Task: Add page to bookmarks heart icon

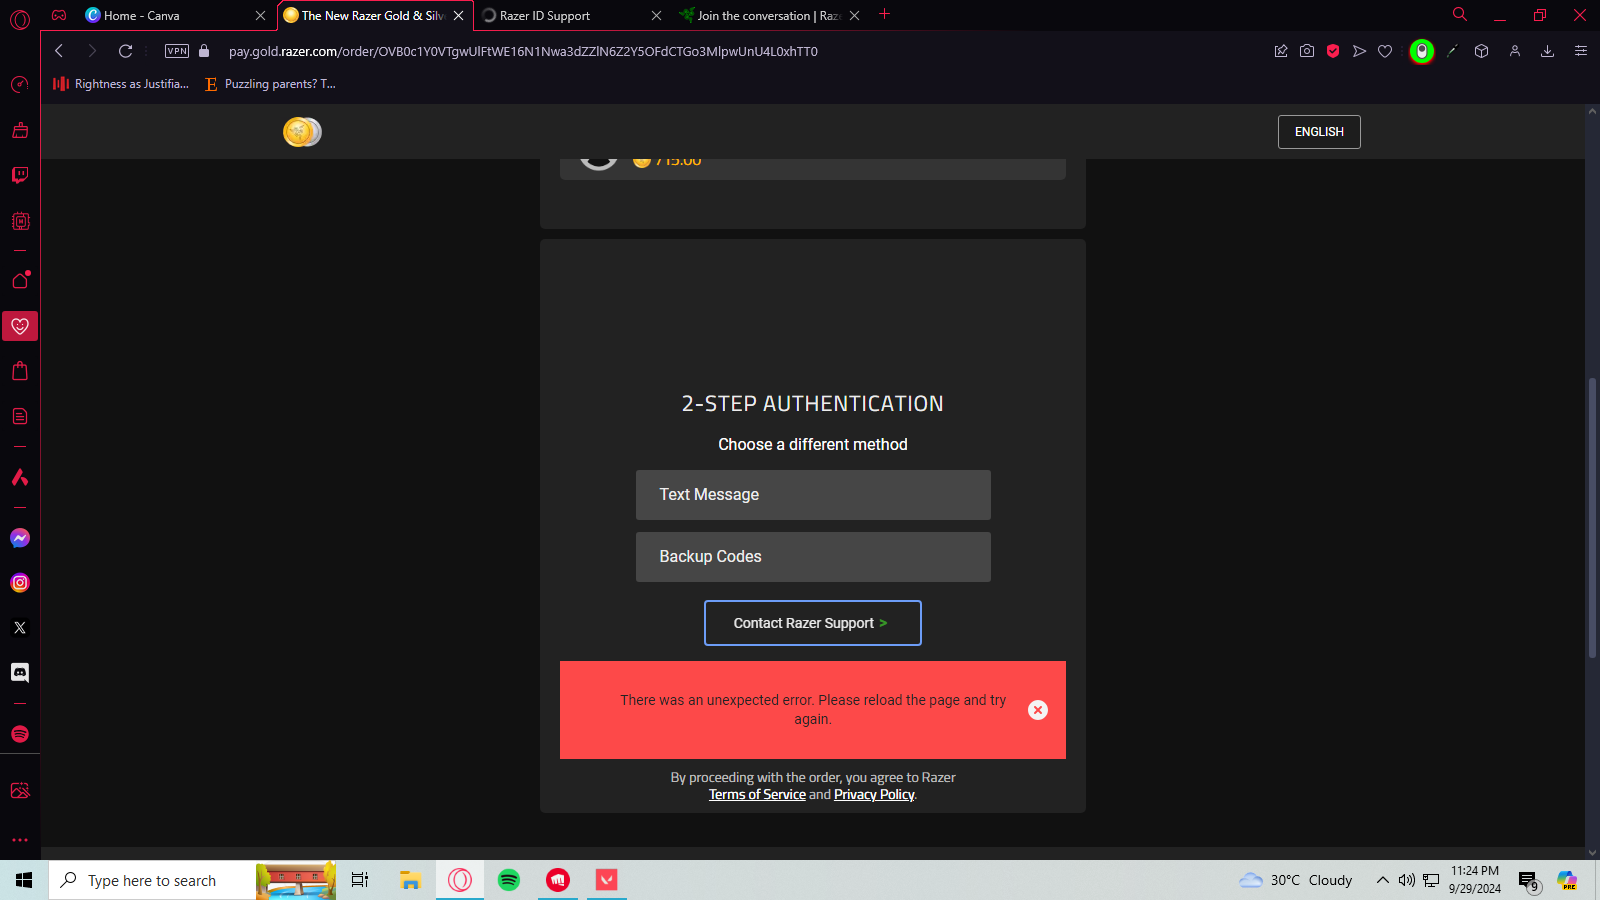Action: coord(1385,51)
